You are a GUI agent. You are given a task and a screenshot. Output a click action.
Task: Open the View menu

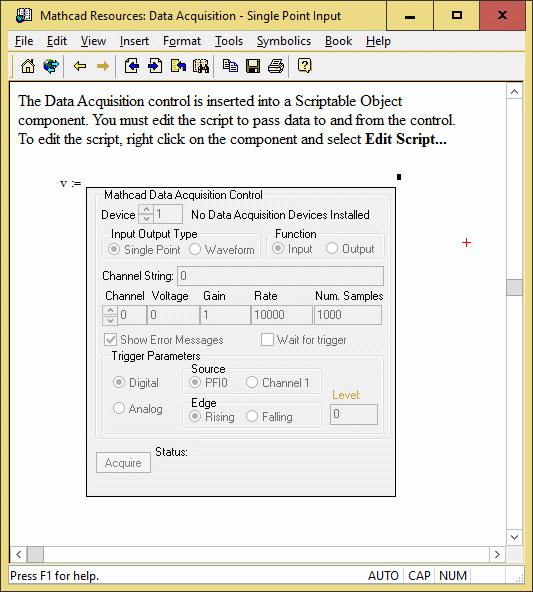coord(93,41)
